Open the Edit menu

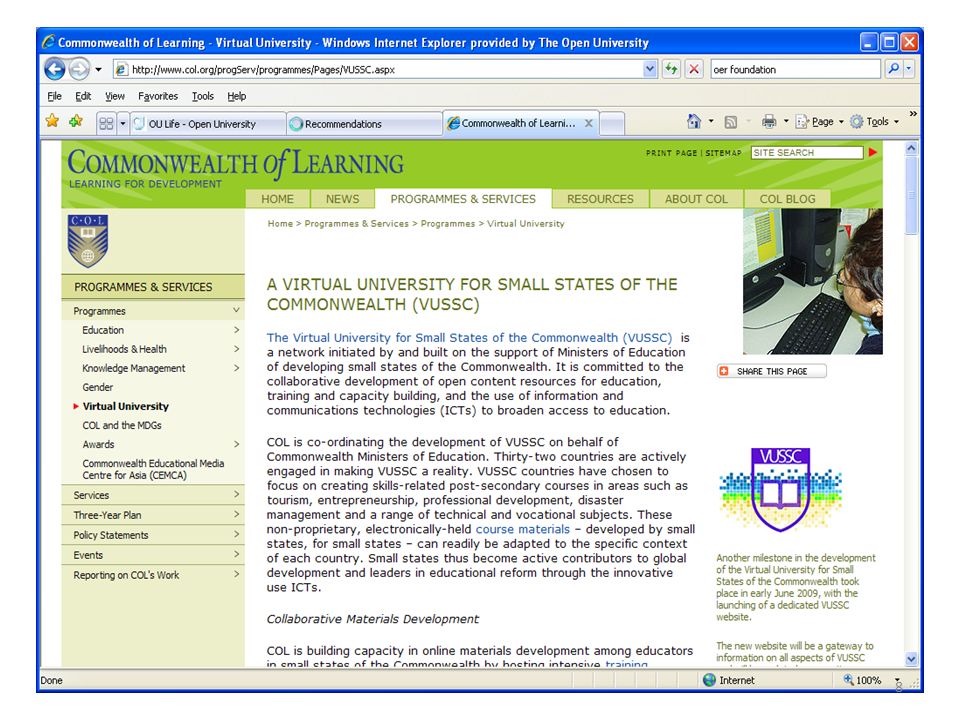click(x=83, y=96)
